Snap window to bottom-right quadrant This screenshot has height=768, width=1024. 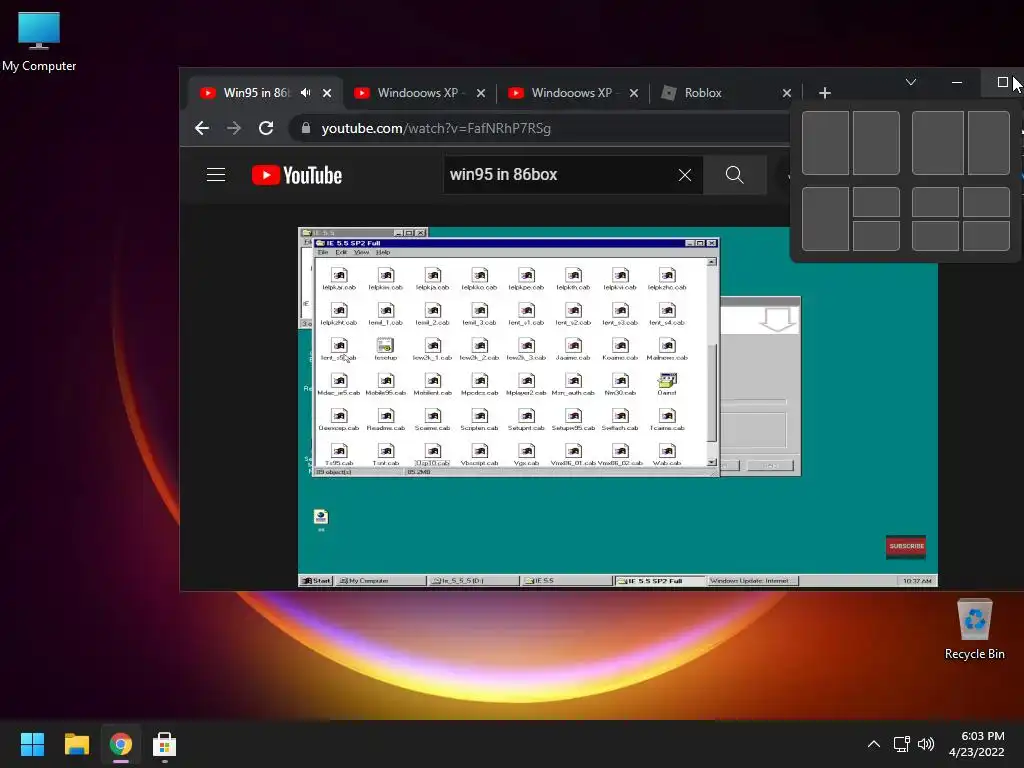click(986, 236)
